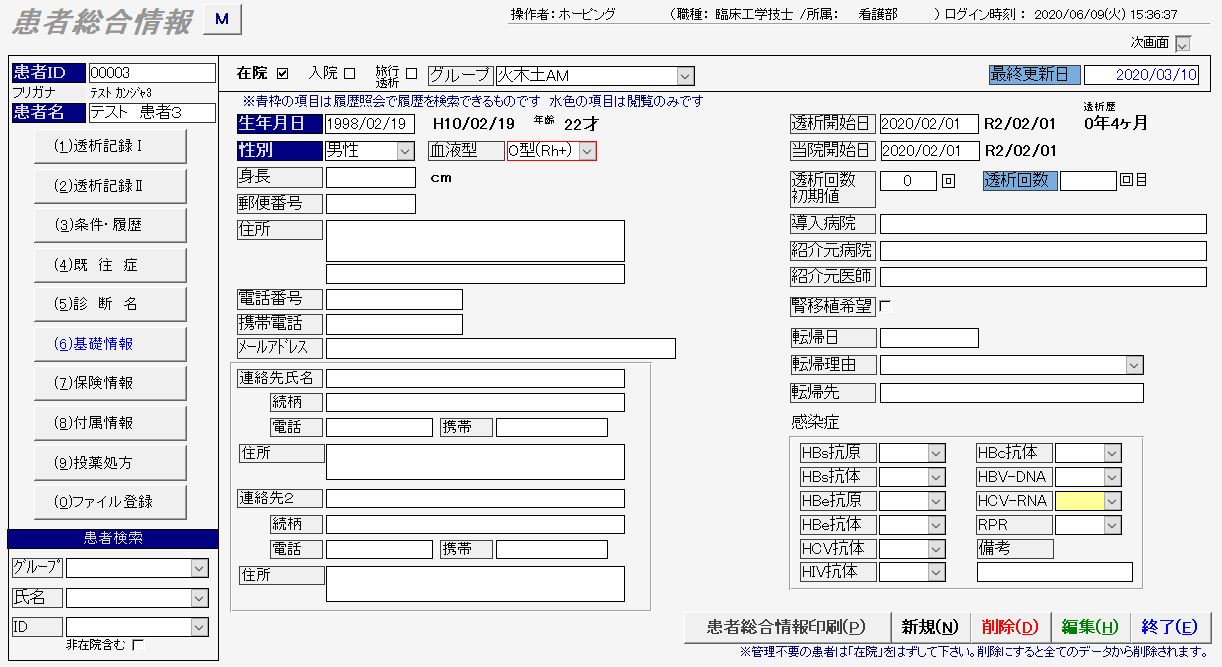Click the 紹介元医師 input field
1222x667 pixels.
click(x=1043, y=277)
